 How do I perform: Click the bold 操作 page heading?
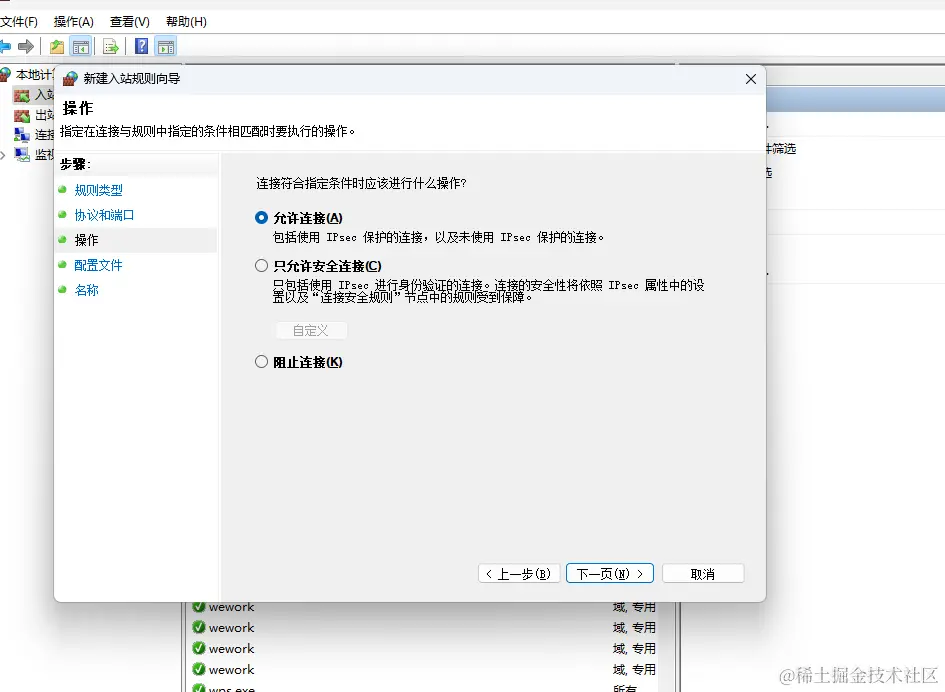(x=78, y=109)
